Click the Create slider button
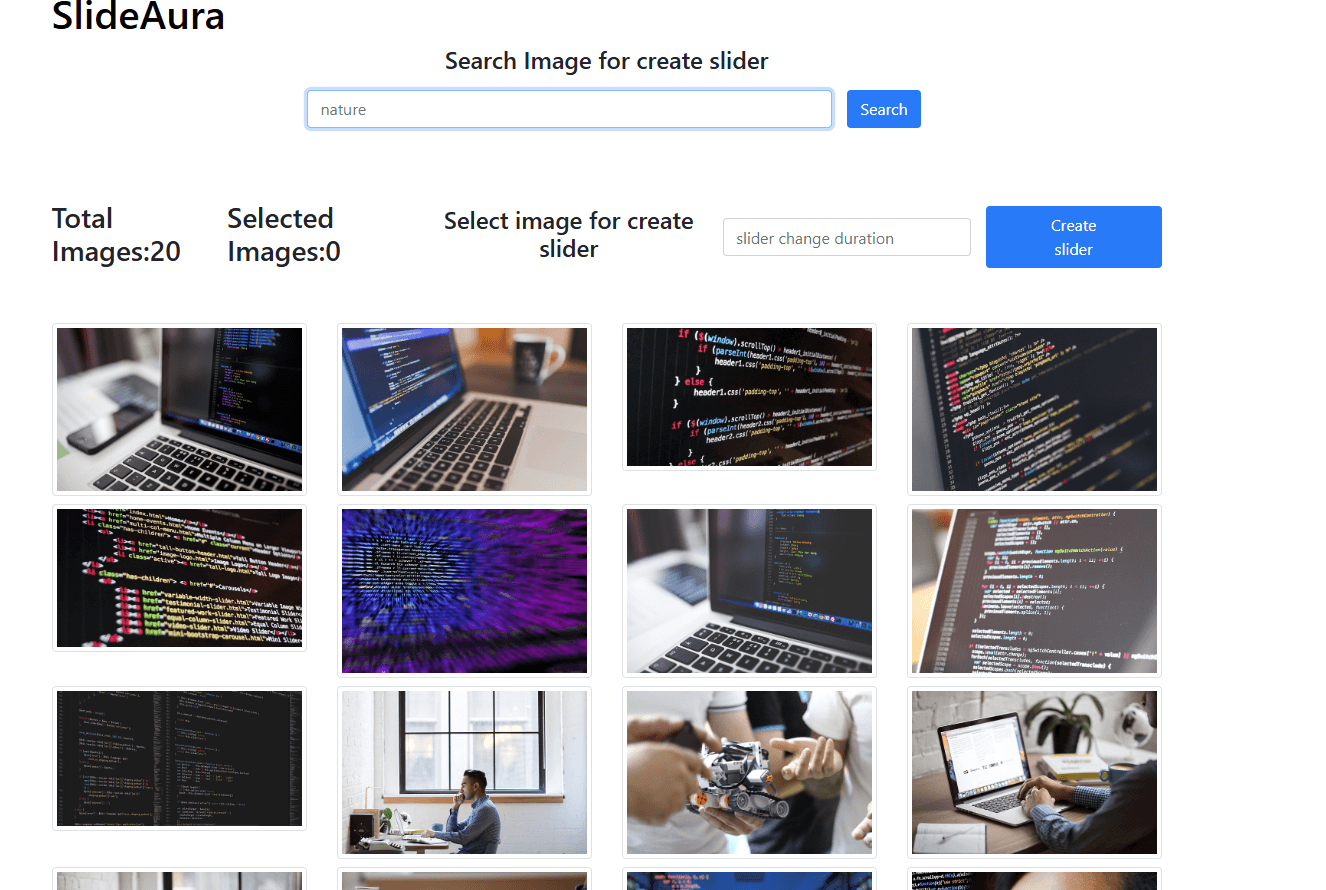 [1074, 237]
